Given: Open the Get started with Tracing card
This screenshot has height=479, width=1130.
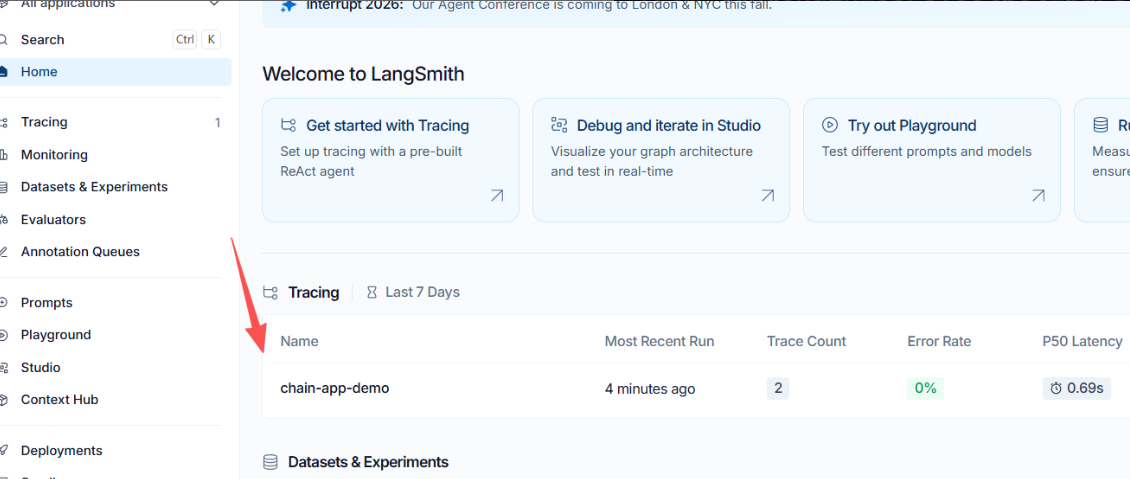Looking at the screenshot, I should point(391,160).
